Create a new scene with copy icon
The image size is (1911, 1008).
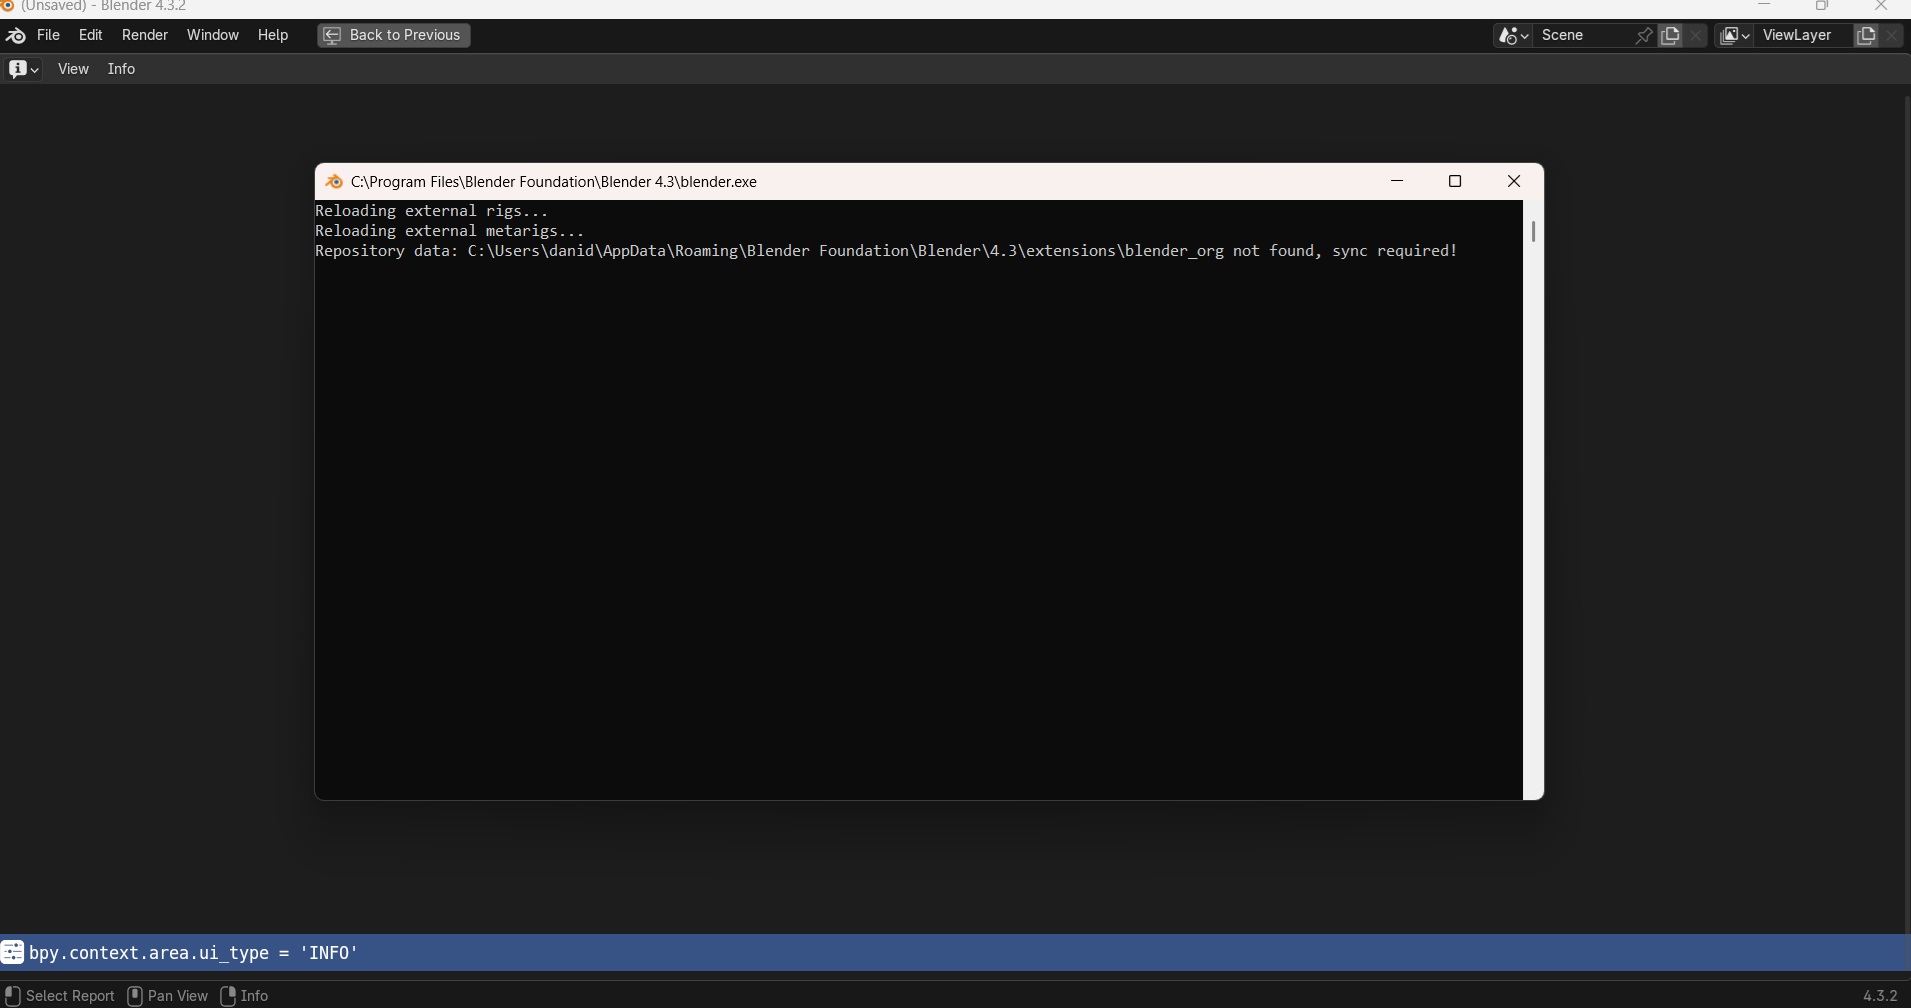click(1670, 35)
